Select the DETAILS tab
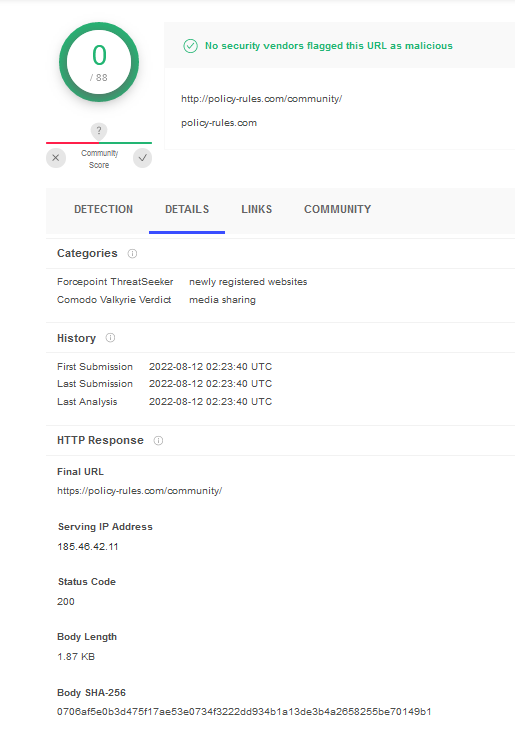The image size is (515, 732). point(187,209)
